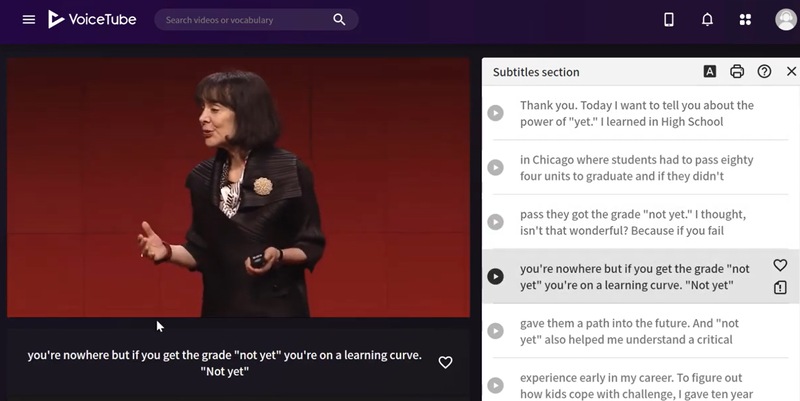
Task: Click the current caption text under the video
Action: [x=224, y=363]
